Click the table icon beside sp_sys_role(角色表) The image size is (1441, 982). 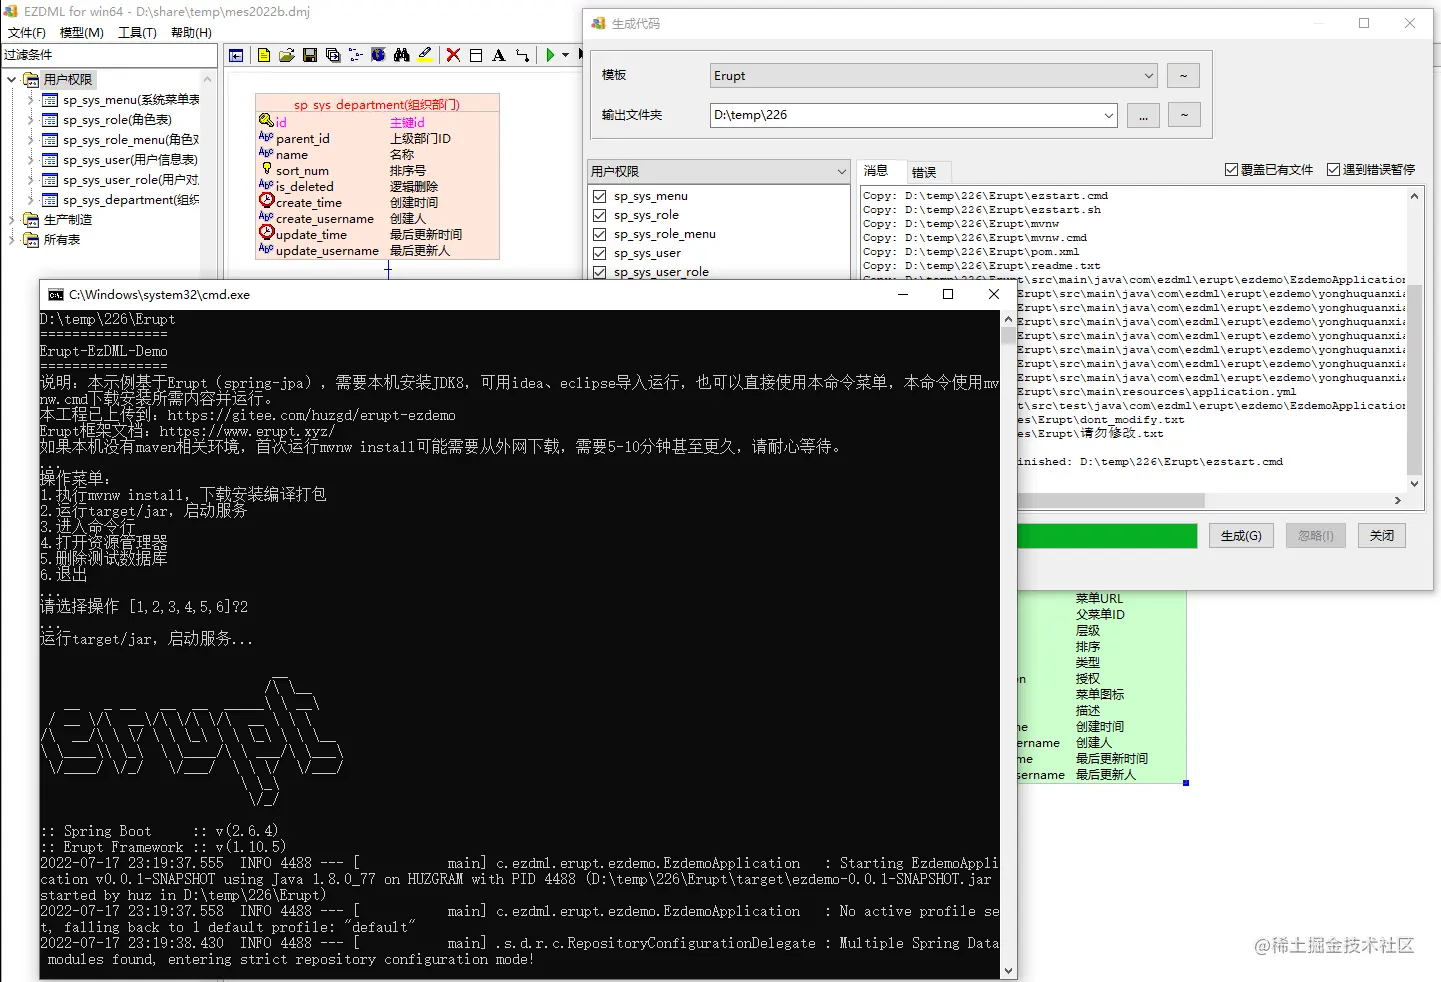pyautogui.click(x=50, y=120)
